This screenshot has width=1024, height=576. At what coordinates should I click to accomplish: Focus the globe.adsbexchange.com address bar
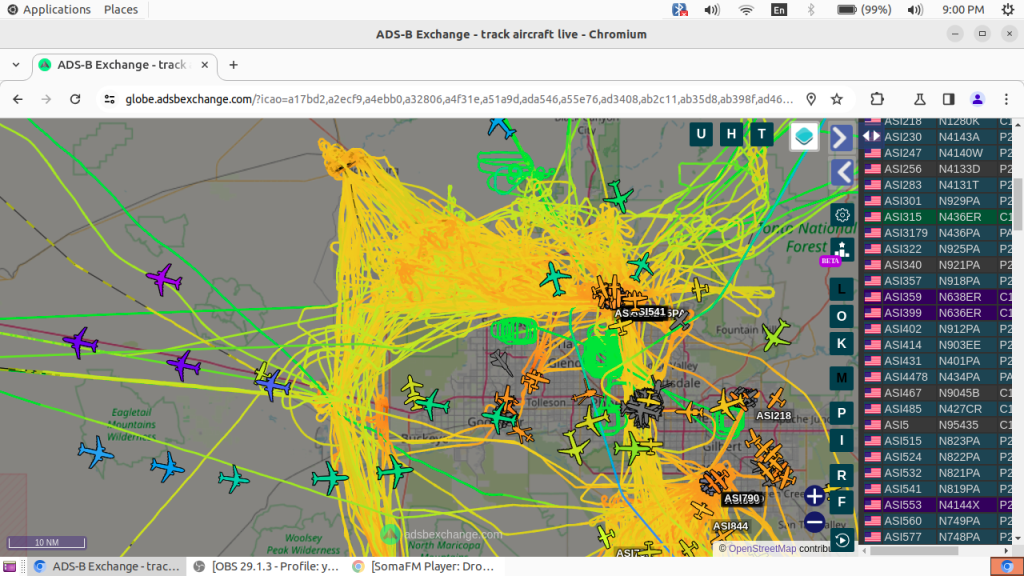point(459,99)
